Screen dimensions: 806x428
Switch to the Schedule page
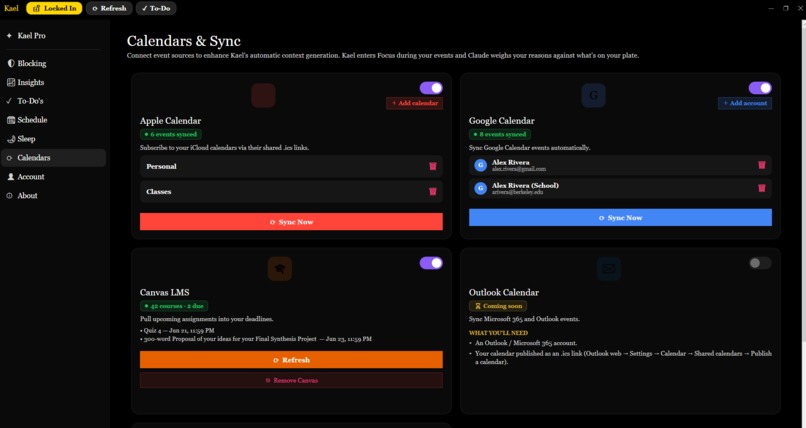tap(53, 120)
